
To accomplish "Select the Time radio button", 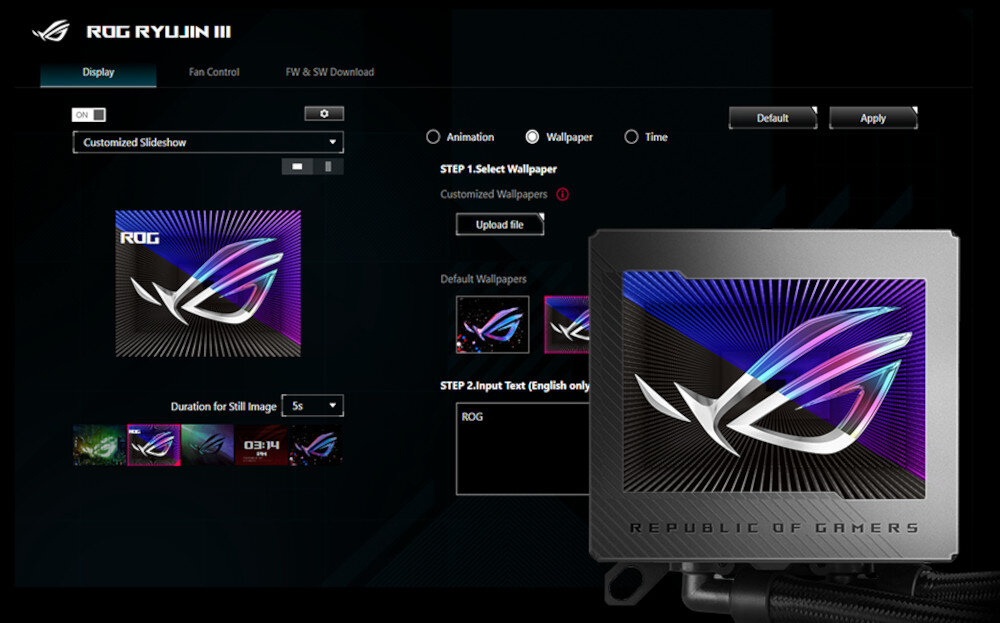I will point(631,137).
